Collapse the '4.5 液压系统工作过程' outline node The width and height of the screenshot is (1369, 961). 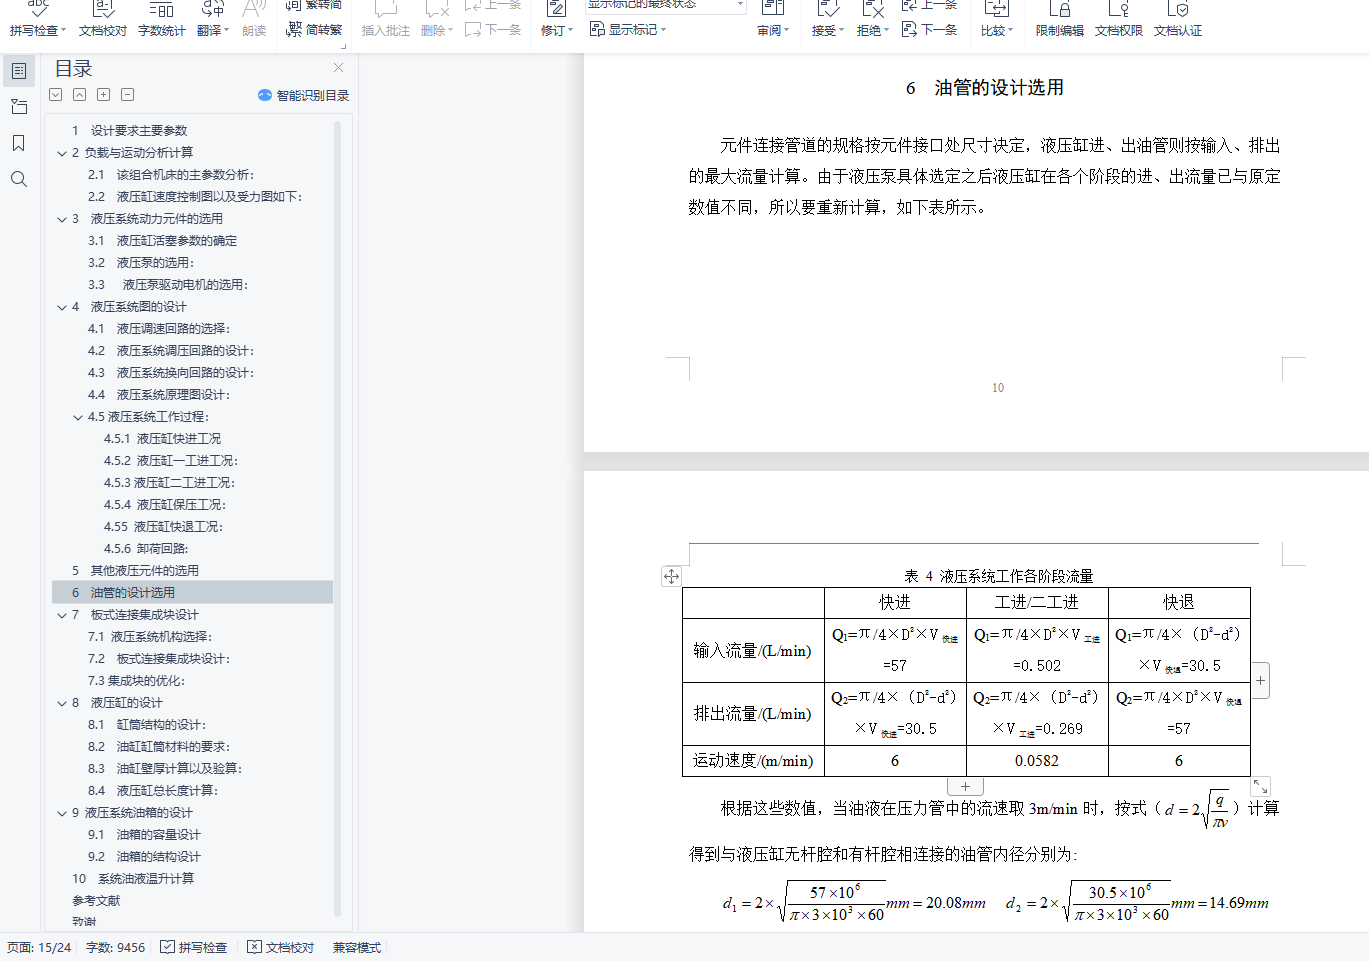click(78, 418)
